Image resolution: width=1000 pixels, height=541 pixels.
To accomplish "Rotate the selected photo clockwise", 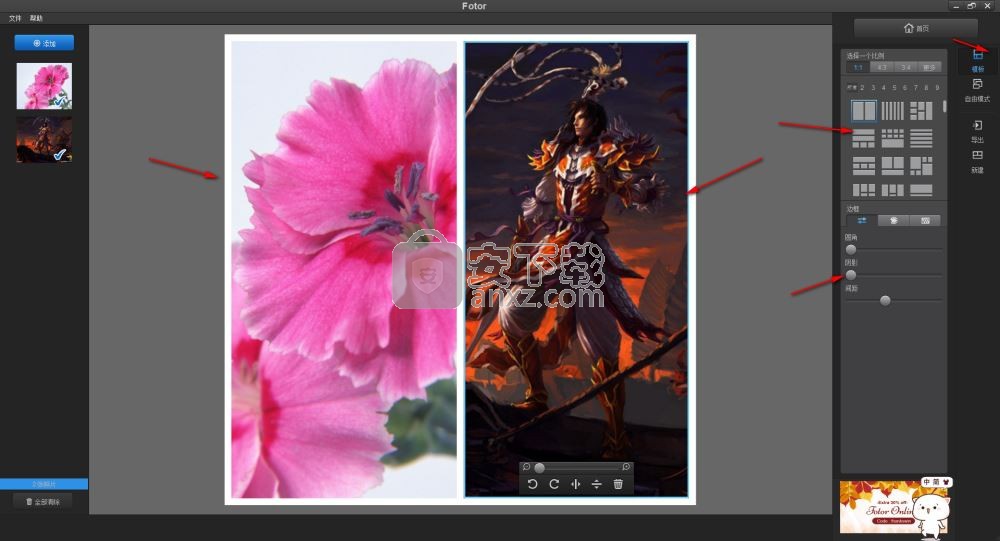I will [554, 484].
